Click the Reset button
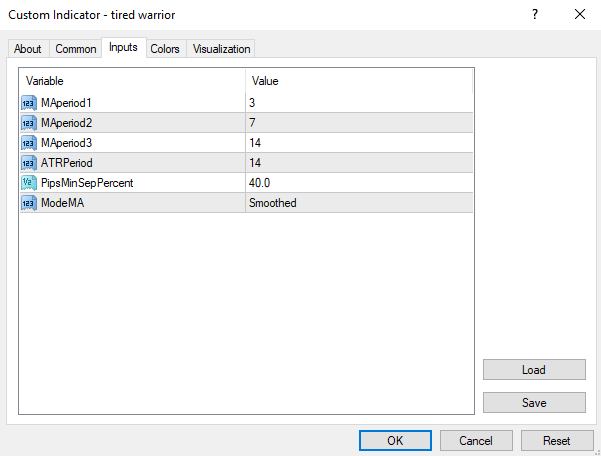Screen dimensions: 601x456 point(557,441)
